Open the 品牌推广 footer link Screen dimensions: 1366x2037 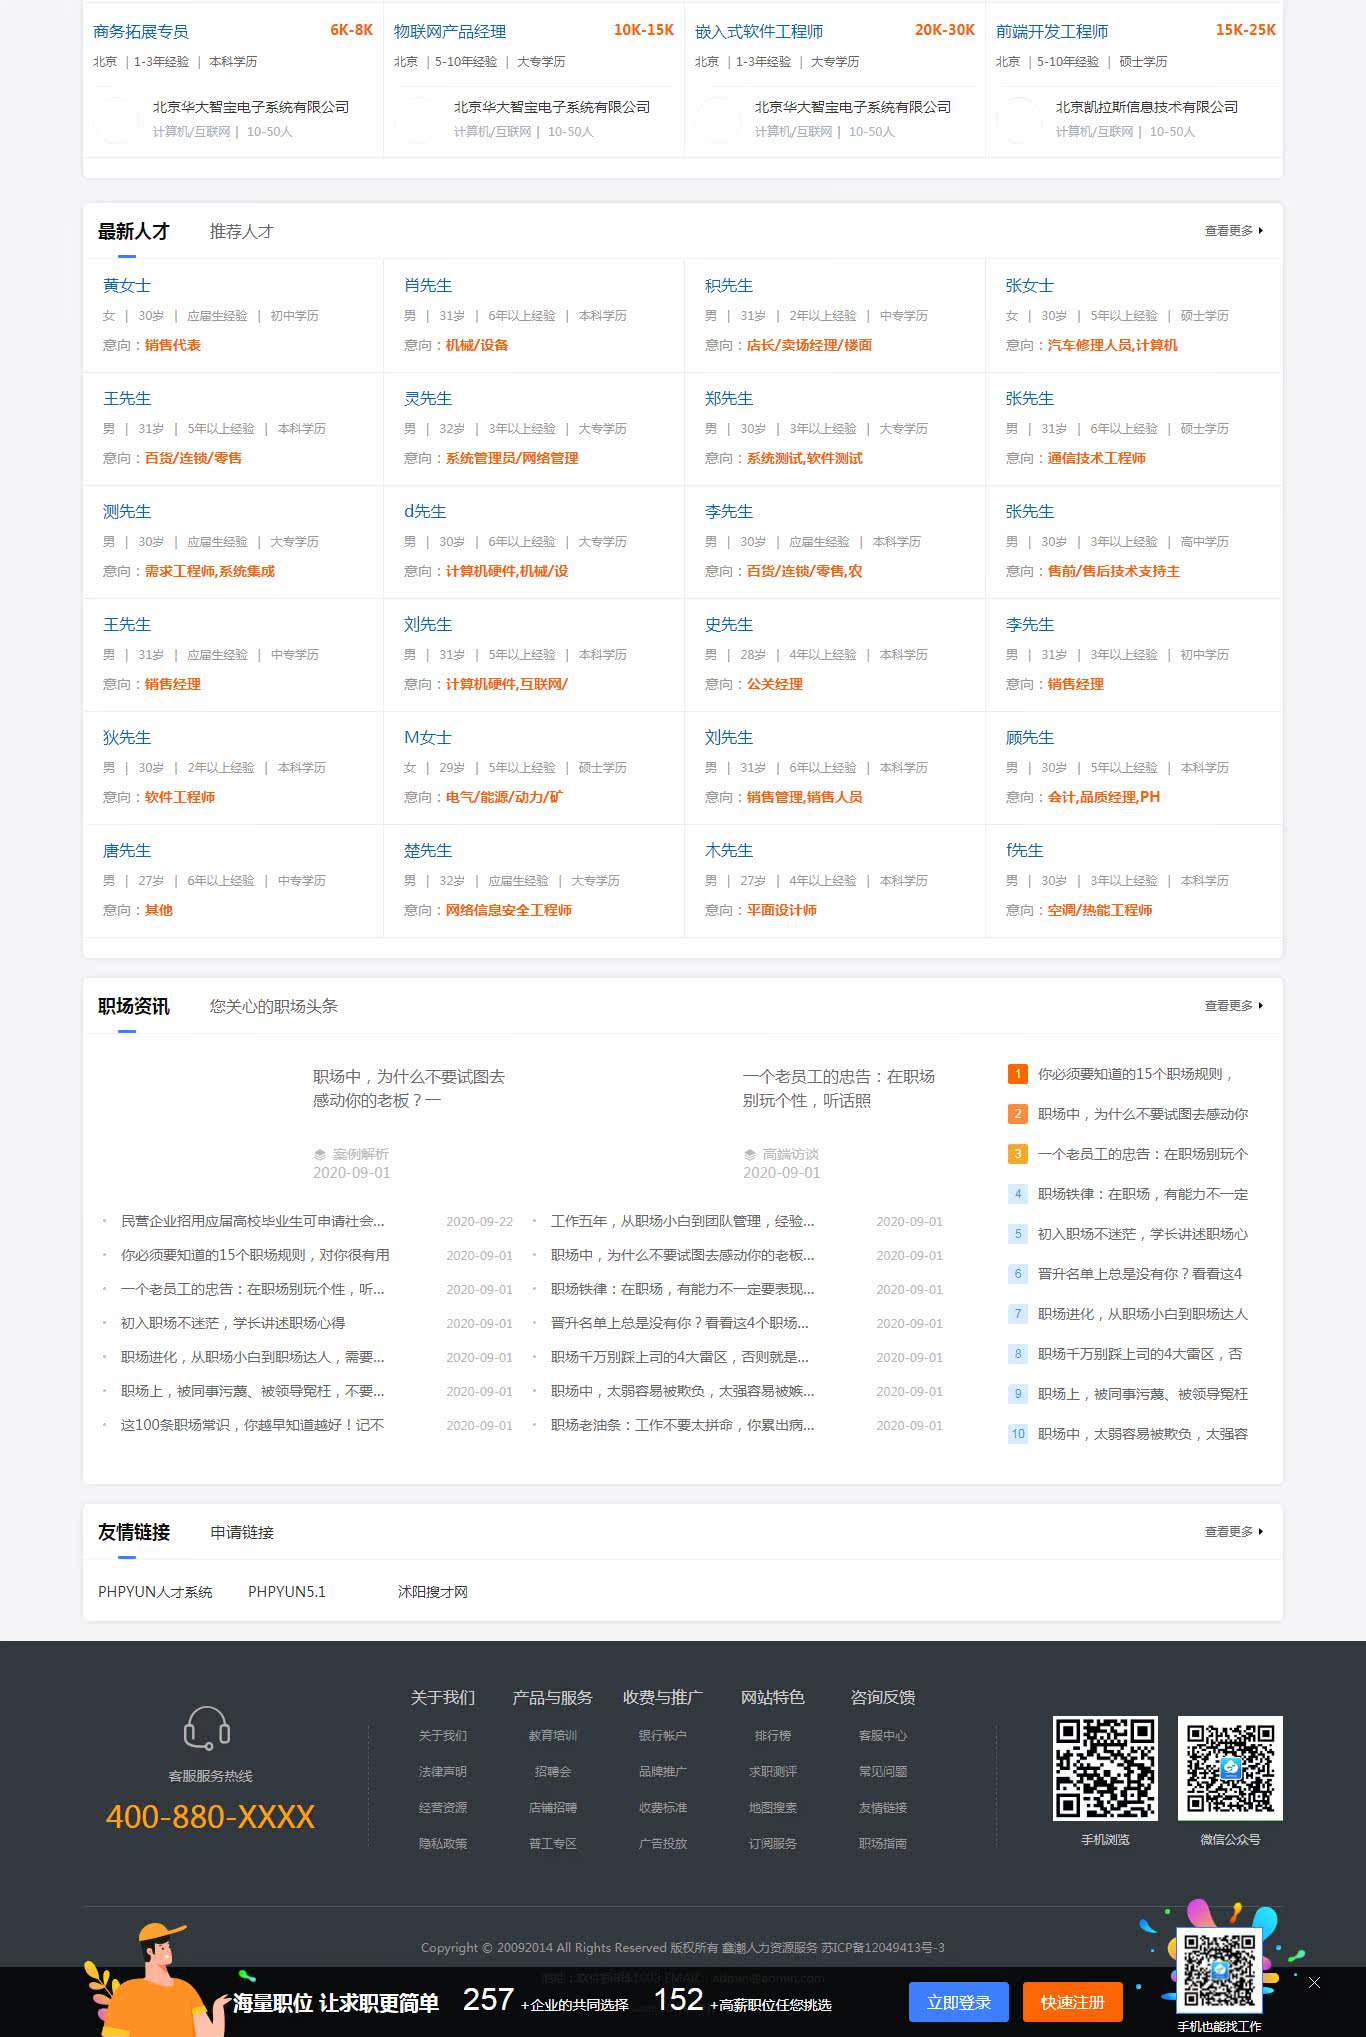(x=663, y=1772)
